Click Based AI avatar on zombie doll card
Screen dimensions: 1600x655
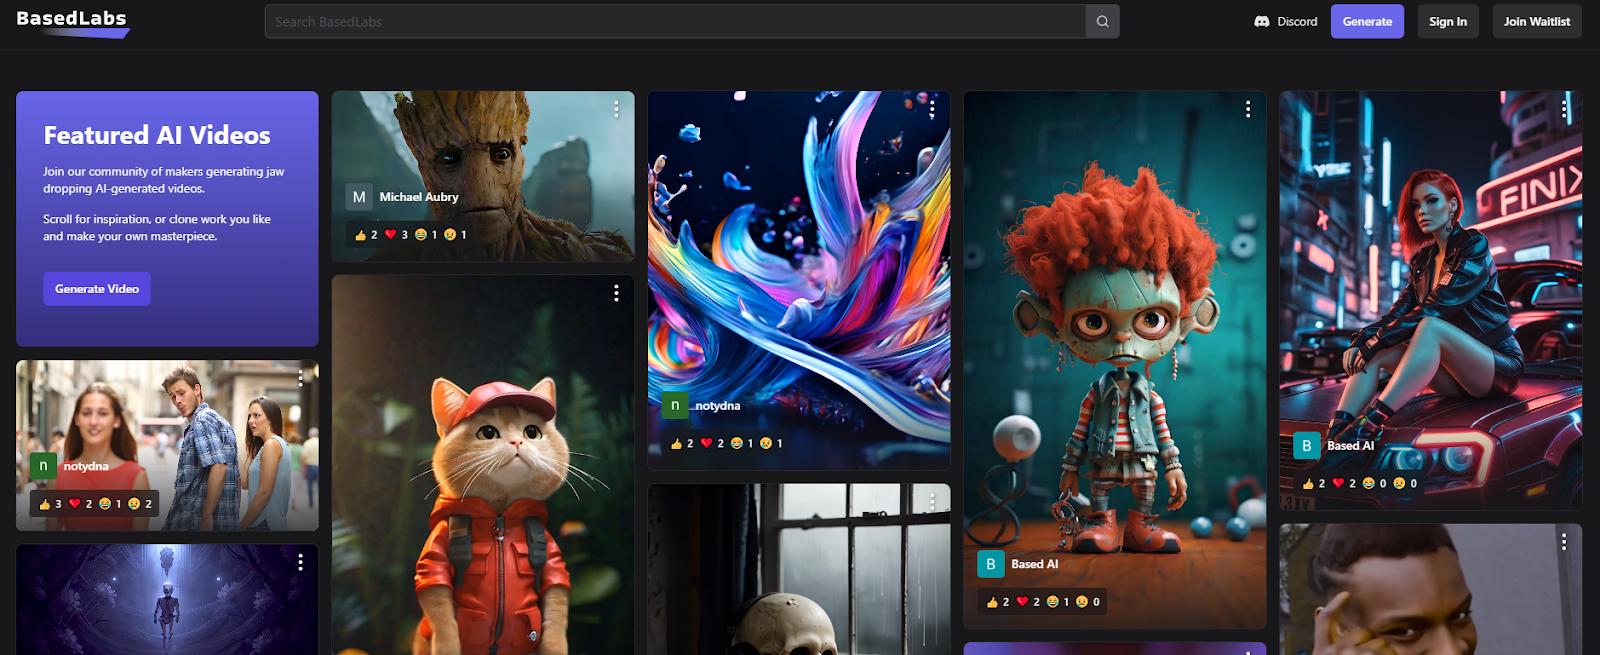coord(991,564)
